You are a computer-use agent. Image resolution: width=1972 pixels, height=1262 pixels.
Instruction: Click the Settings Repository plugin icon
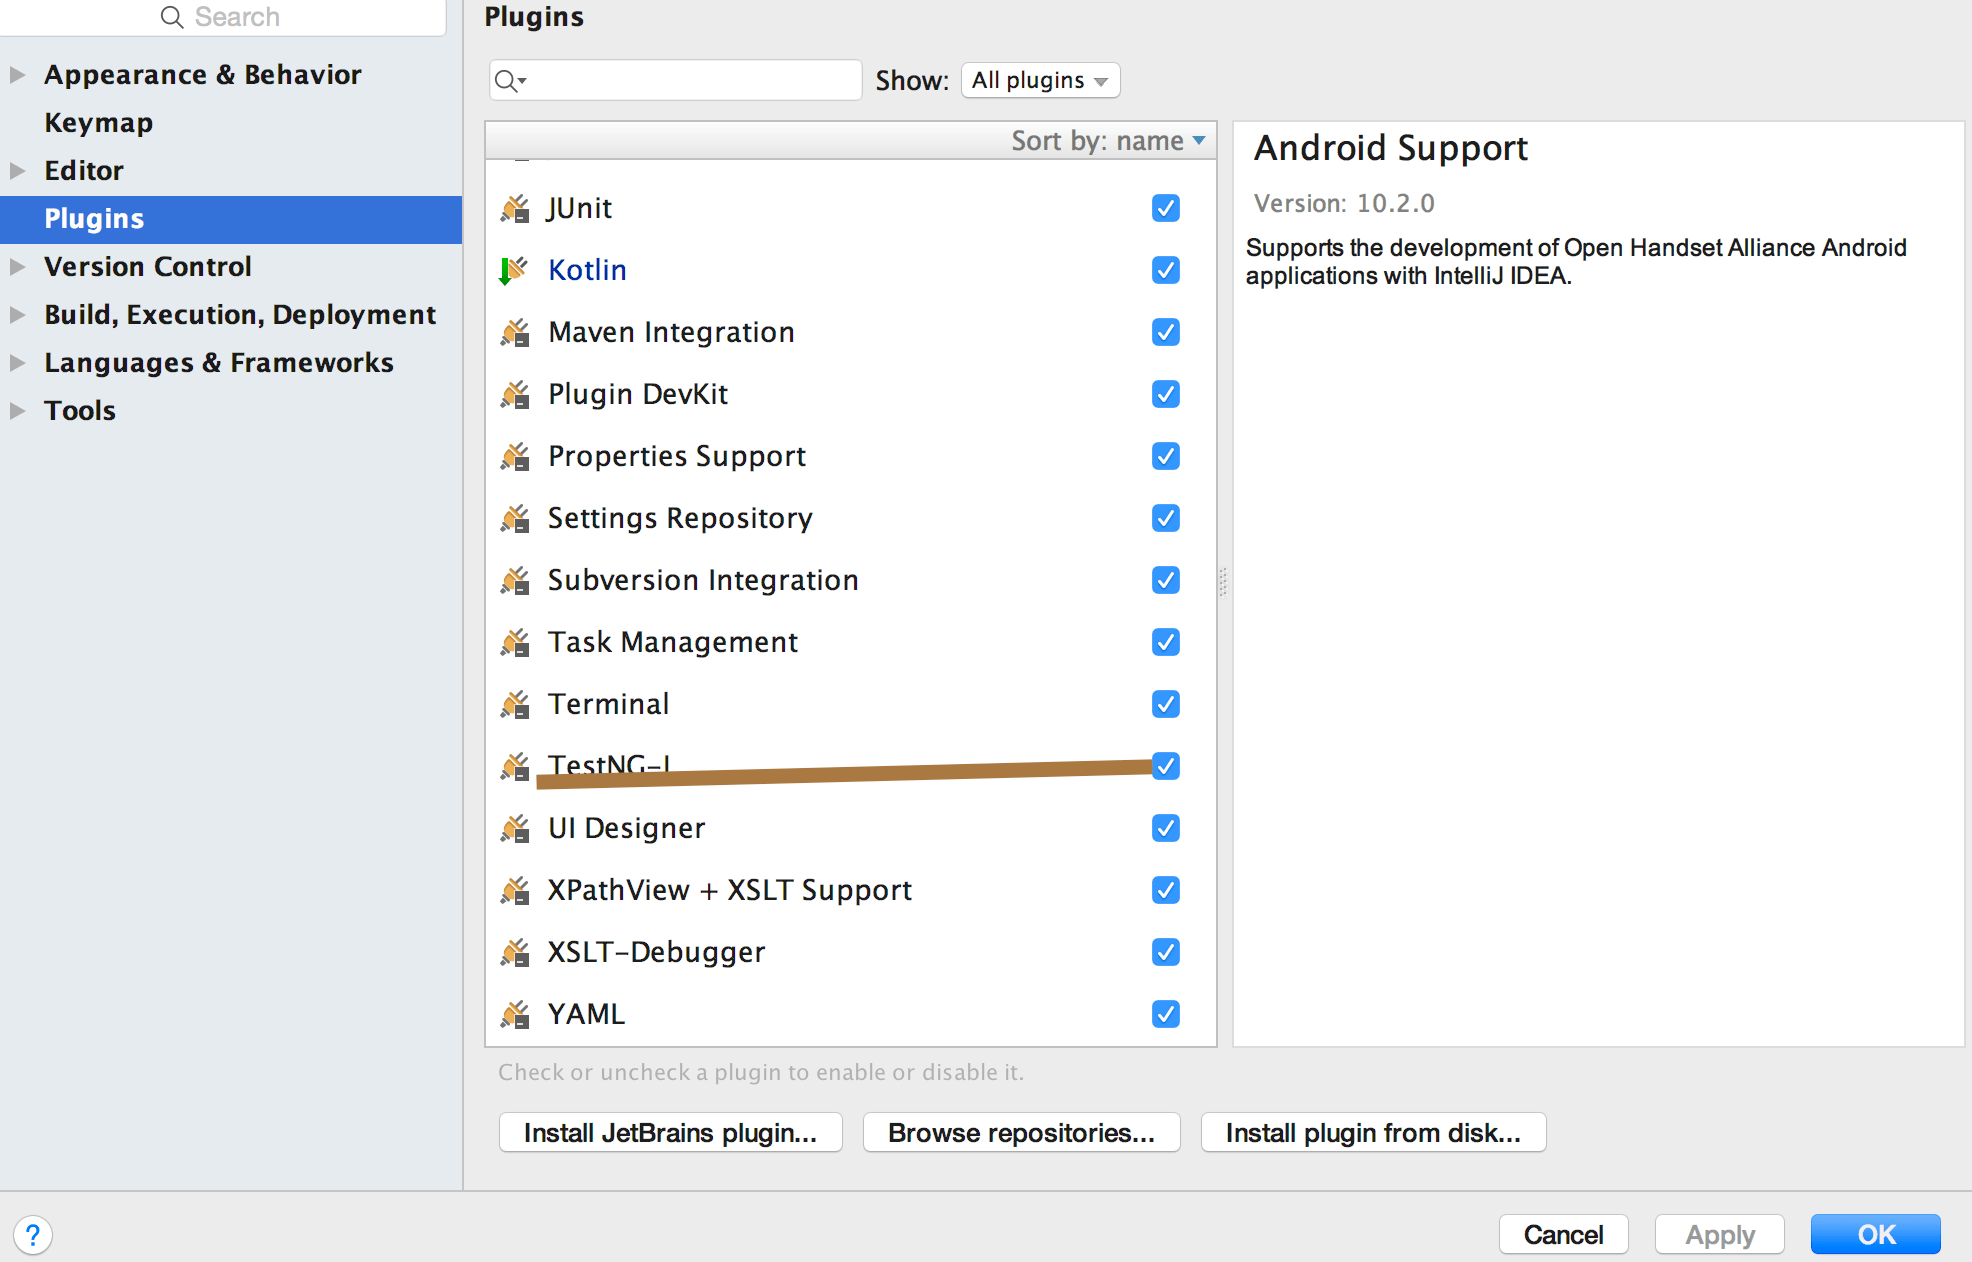[x=515, y=519]
